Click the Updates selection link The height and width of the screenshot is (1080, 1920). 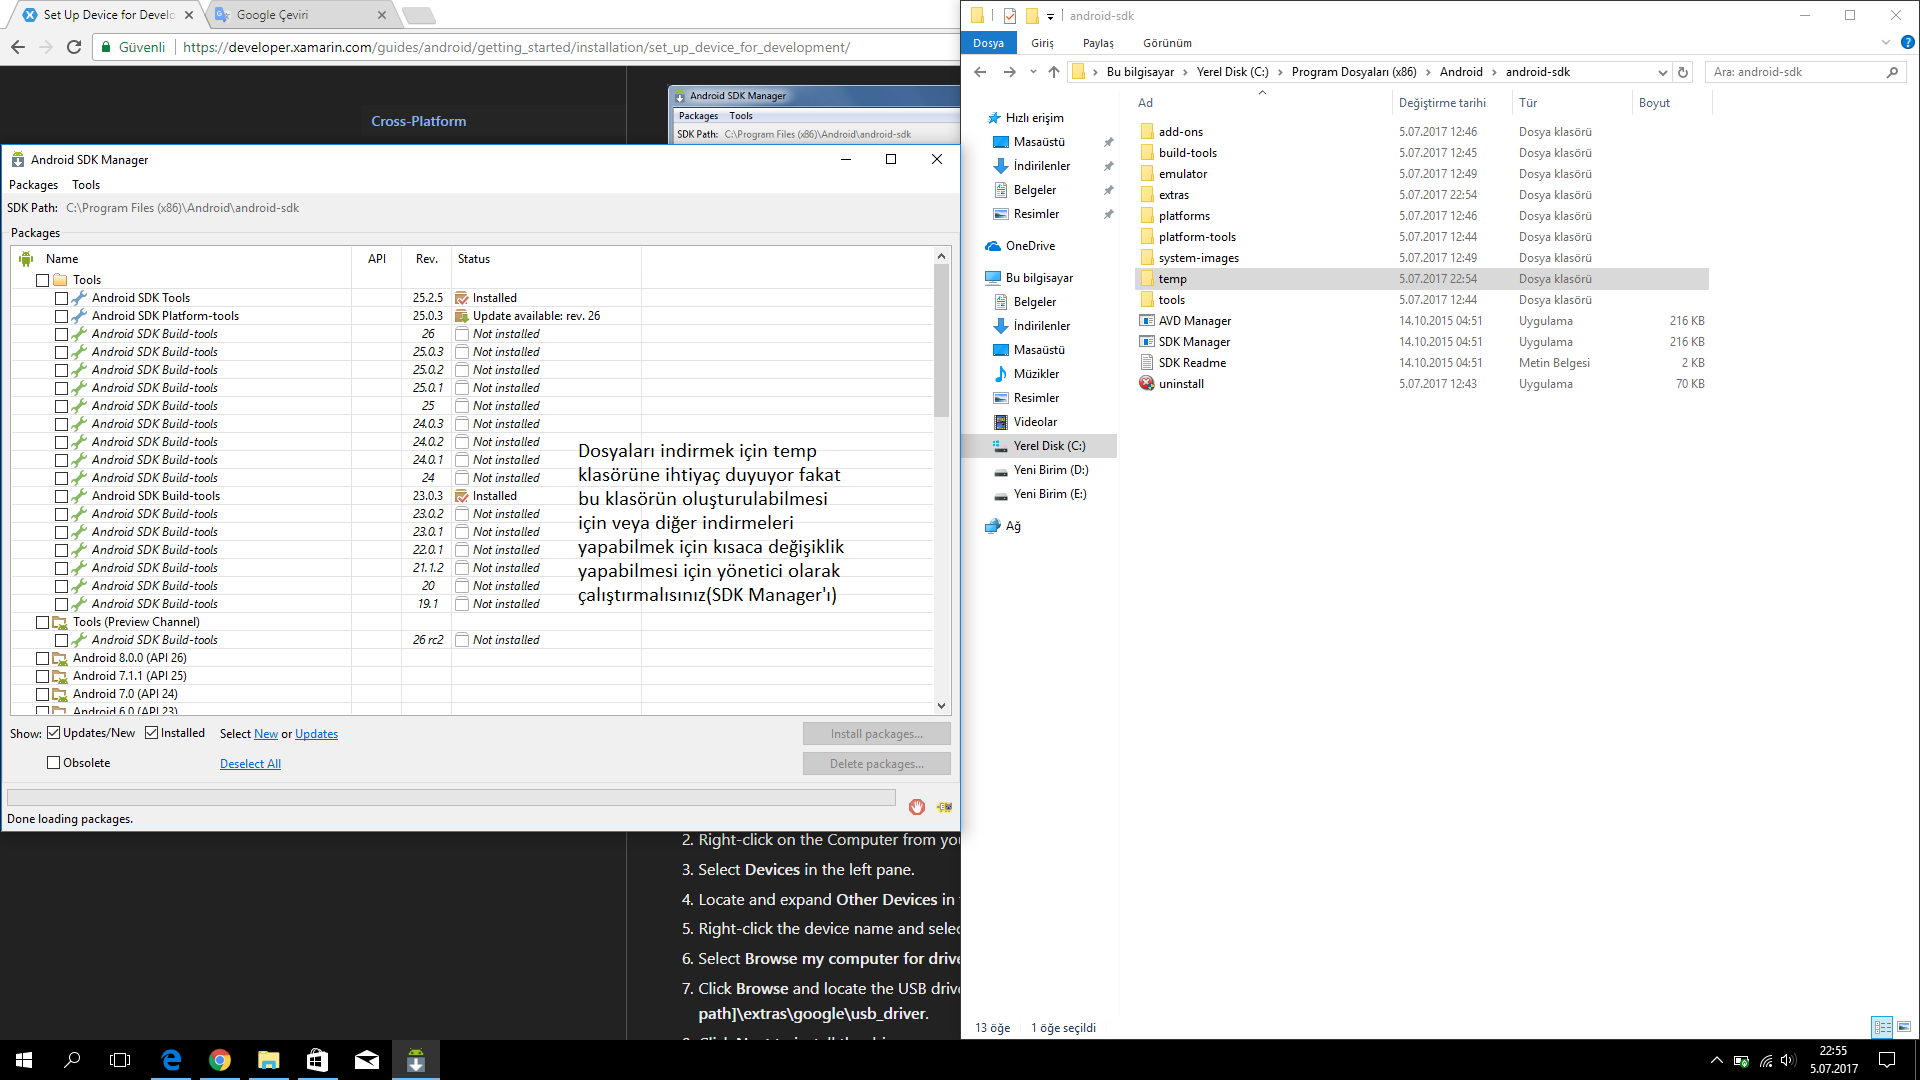[x=316, y=734]
